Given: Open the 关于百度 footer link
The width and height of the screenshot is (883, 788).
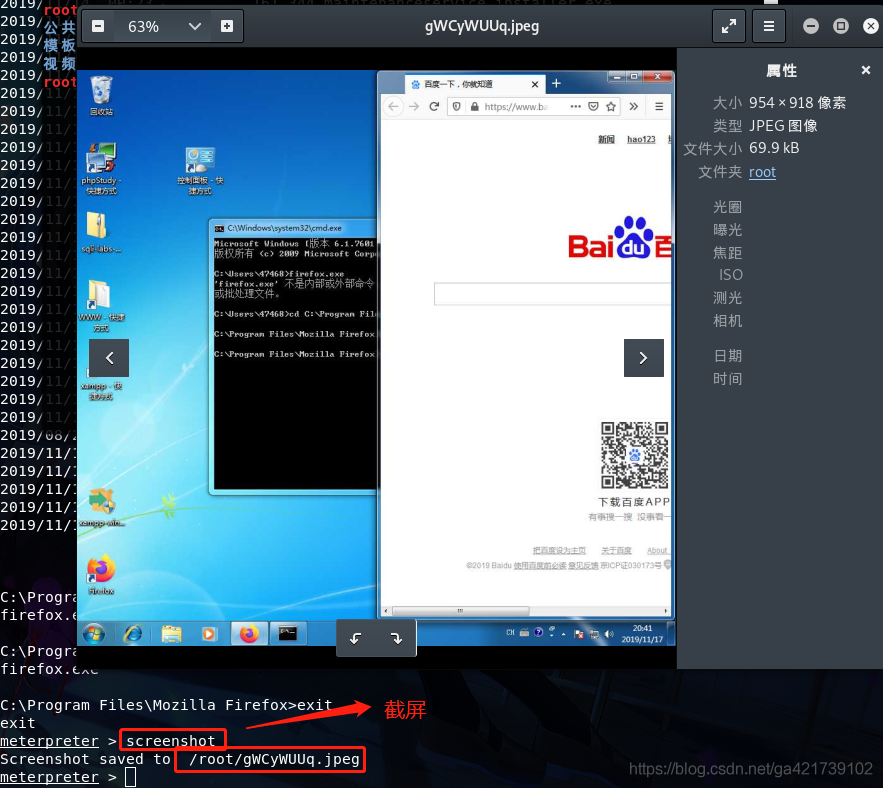Looking at the screenshot, I should (x=616, y=550).
